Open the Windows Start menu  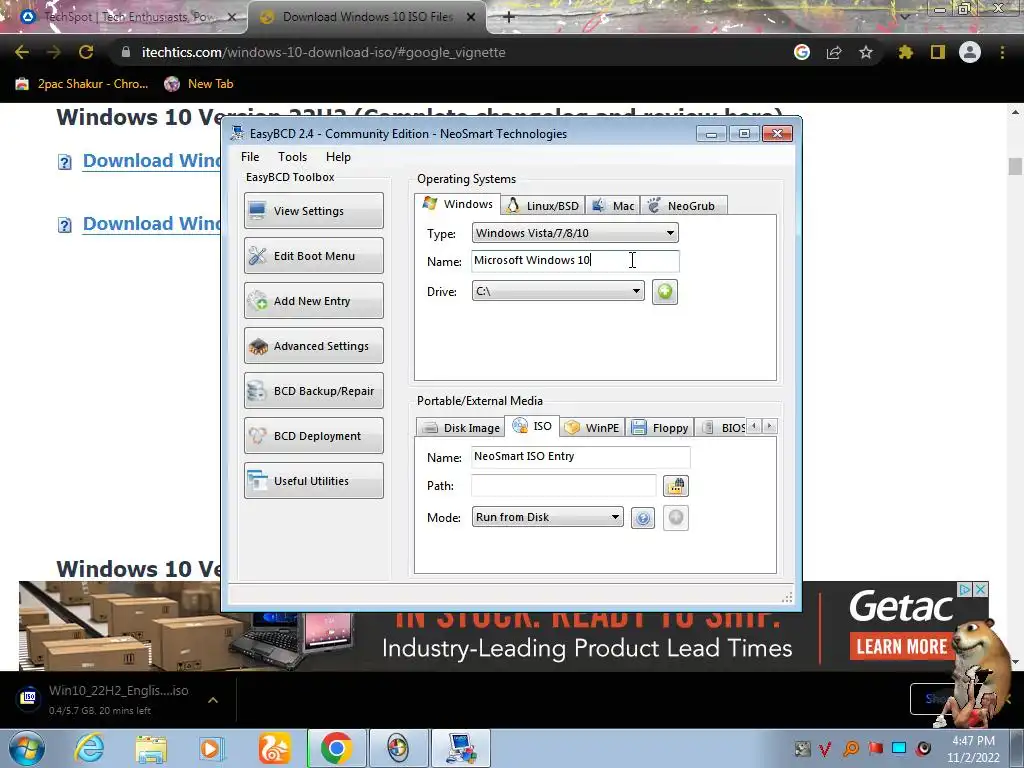coord(26,748)
